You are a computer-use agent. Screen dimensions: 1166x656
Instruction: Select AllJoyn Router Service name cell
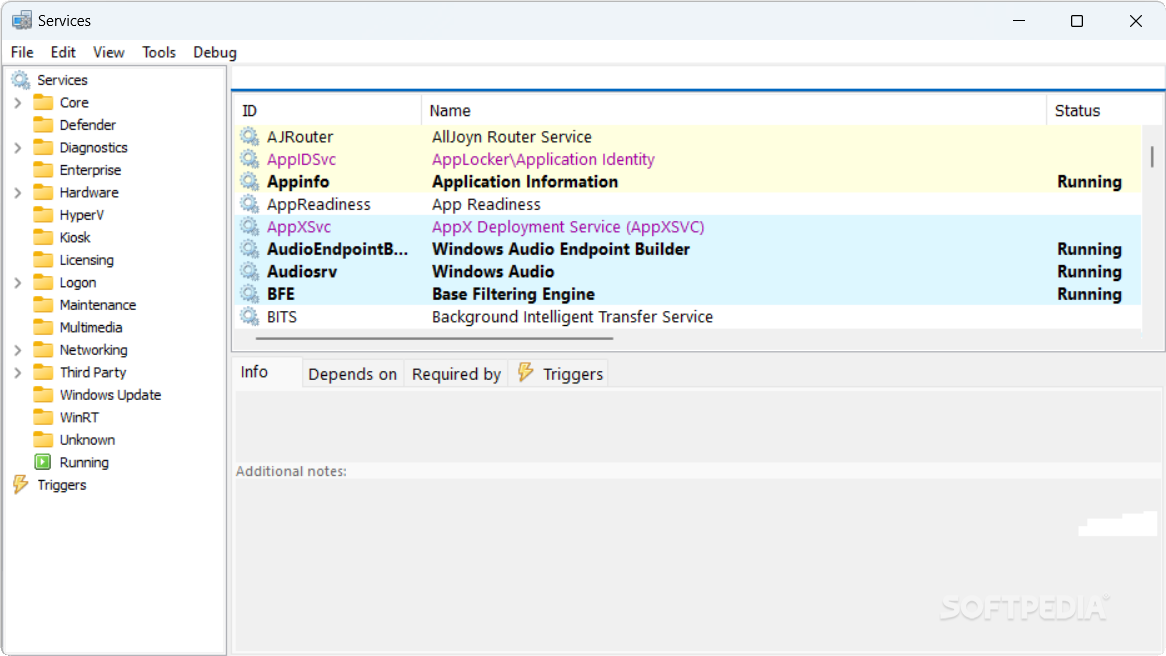pyautogui.click(x=512, y=137)
